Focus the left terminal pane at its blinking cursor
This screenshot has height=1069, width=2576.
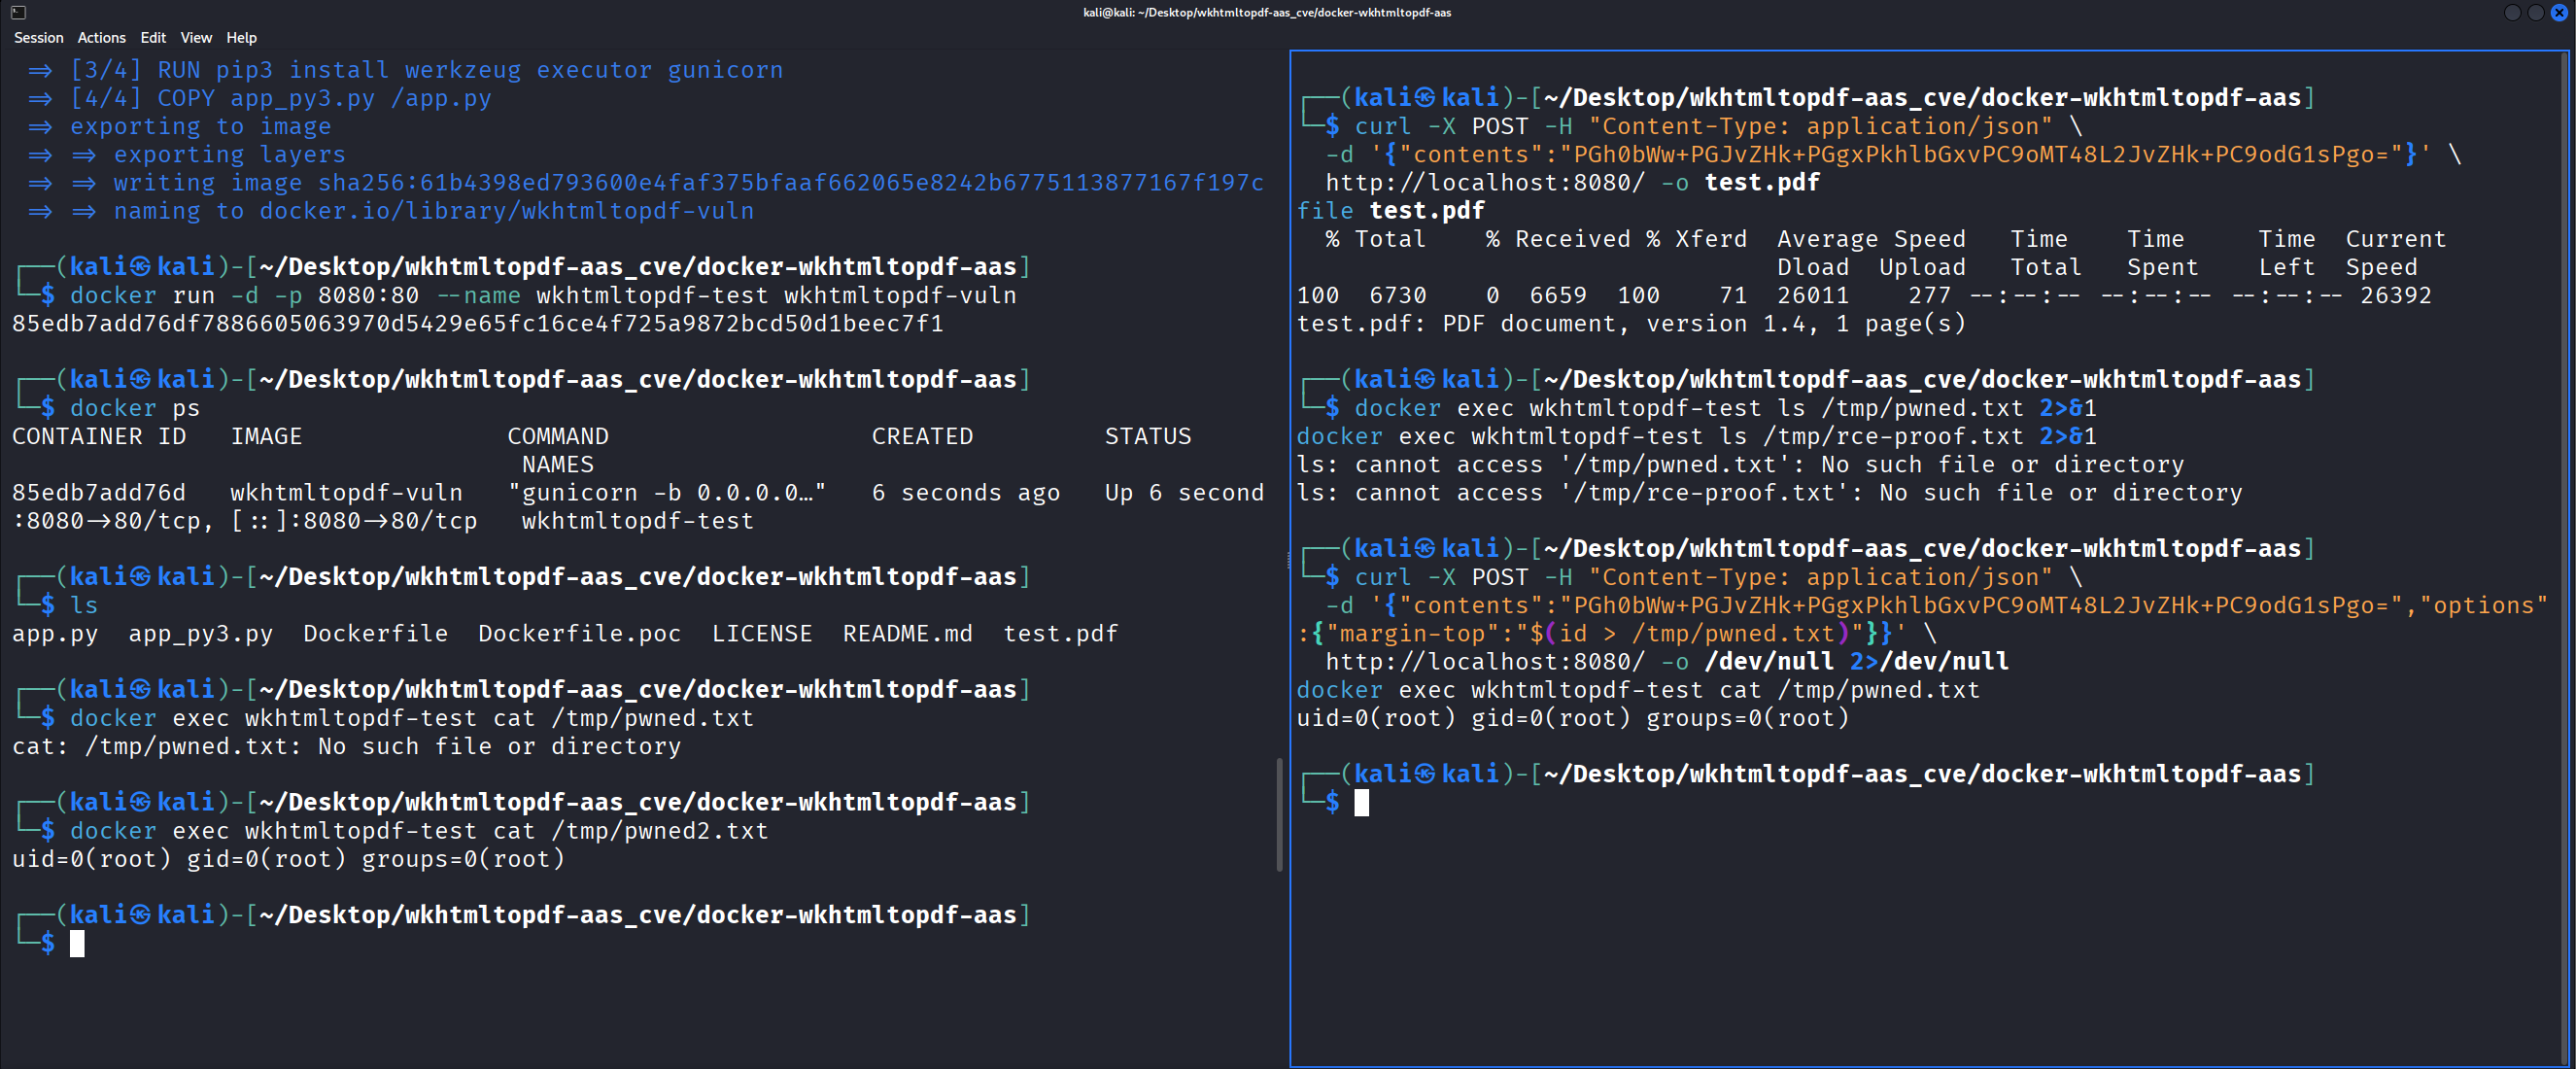pyautogui.click(x=77, y=943)
